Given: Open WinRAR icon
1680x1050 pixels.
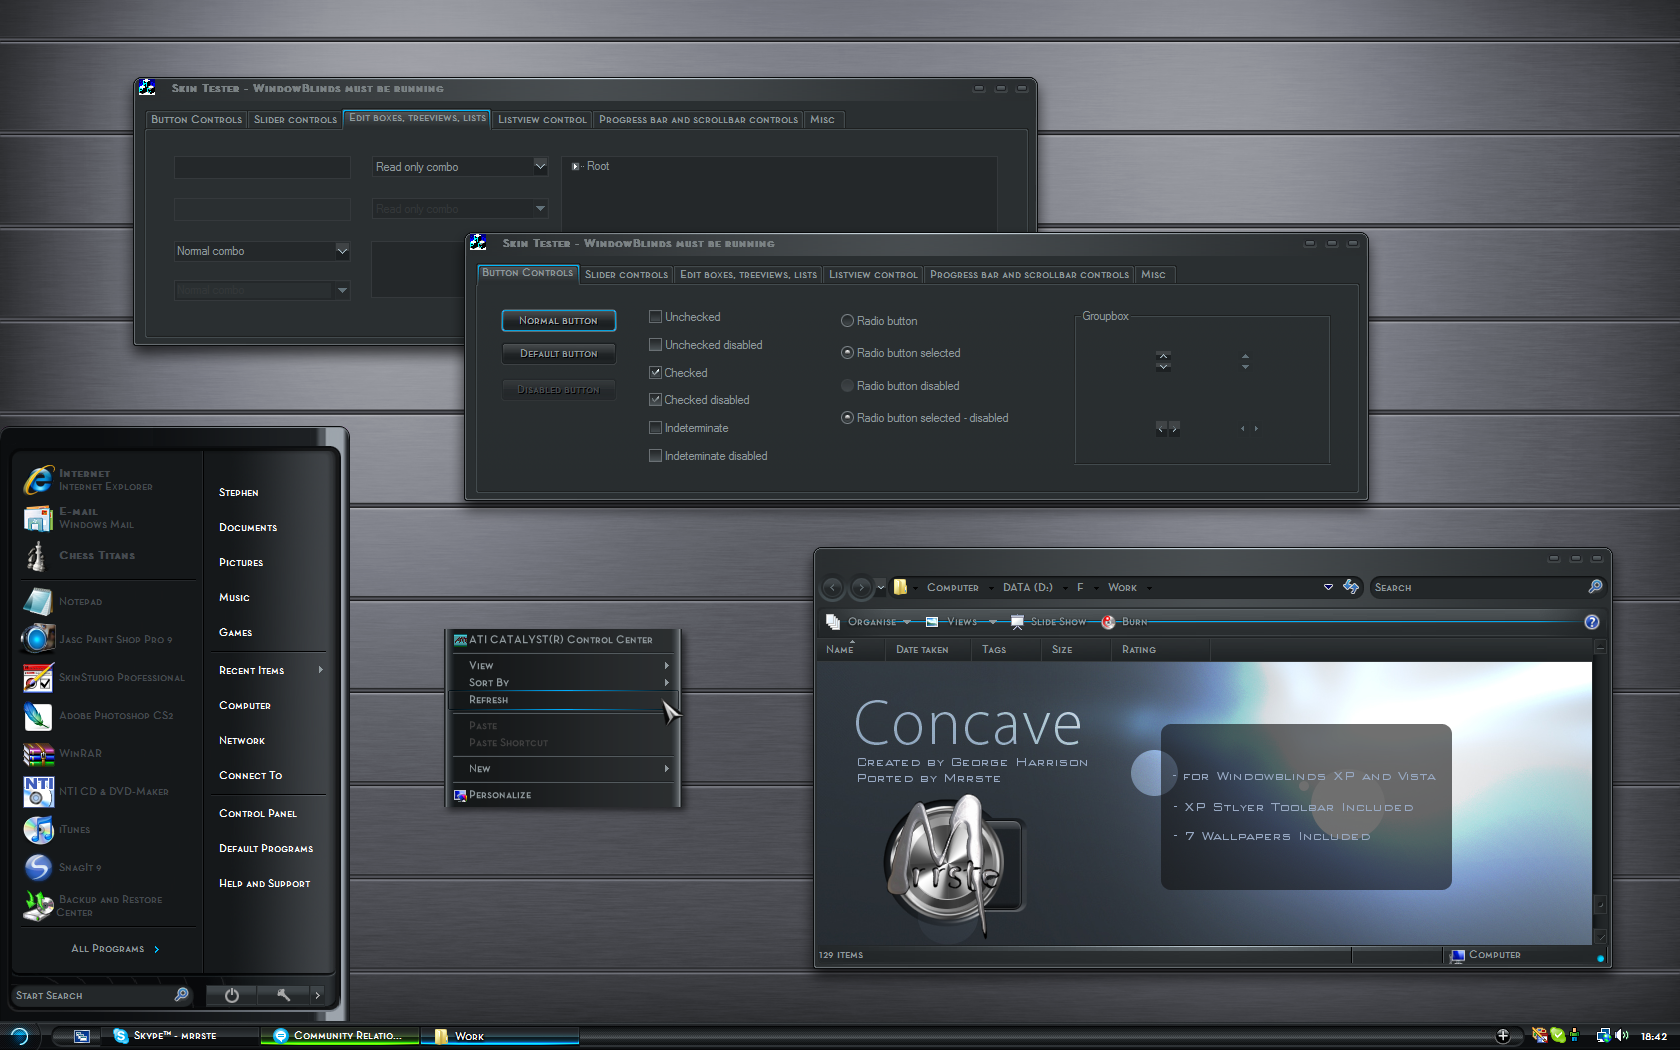Looking at the screenshot, I should pos(38,753).
